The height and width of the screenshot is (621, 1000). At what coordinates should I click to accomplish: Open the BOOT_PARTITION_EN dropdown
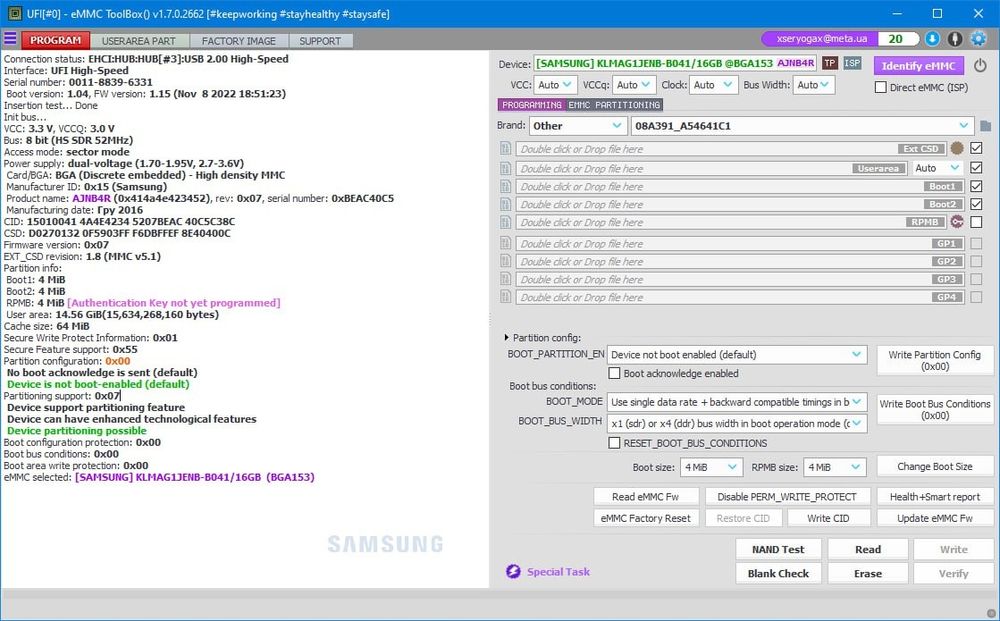coord(737,354)
